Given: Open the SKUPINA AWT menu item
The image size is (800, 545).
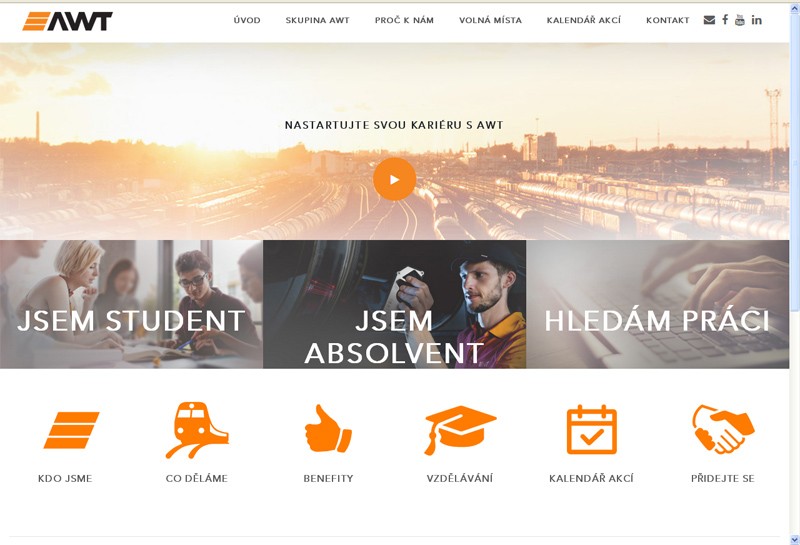Looking at the screenshot, I should click(317, 20).
